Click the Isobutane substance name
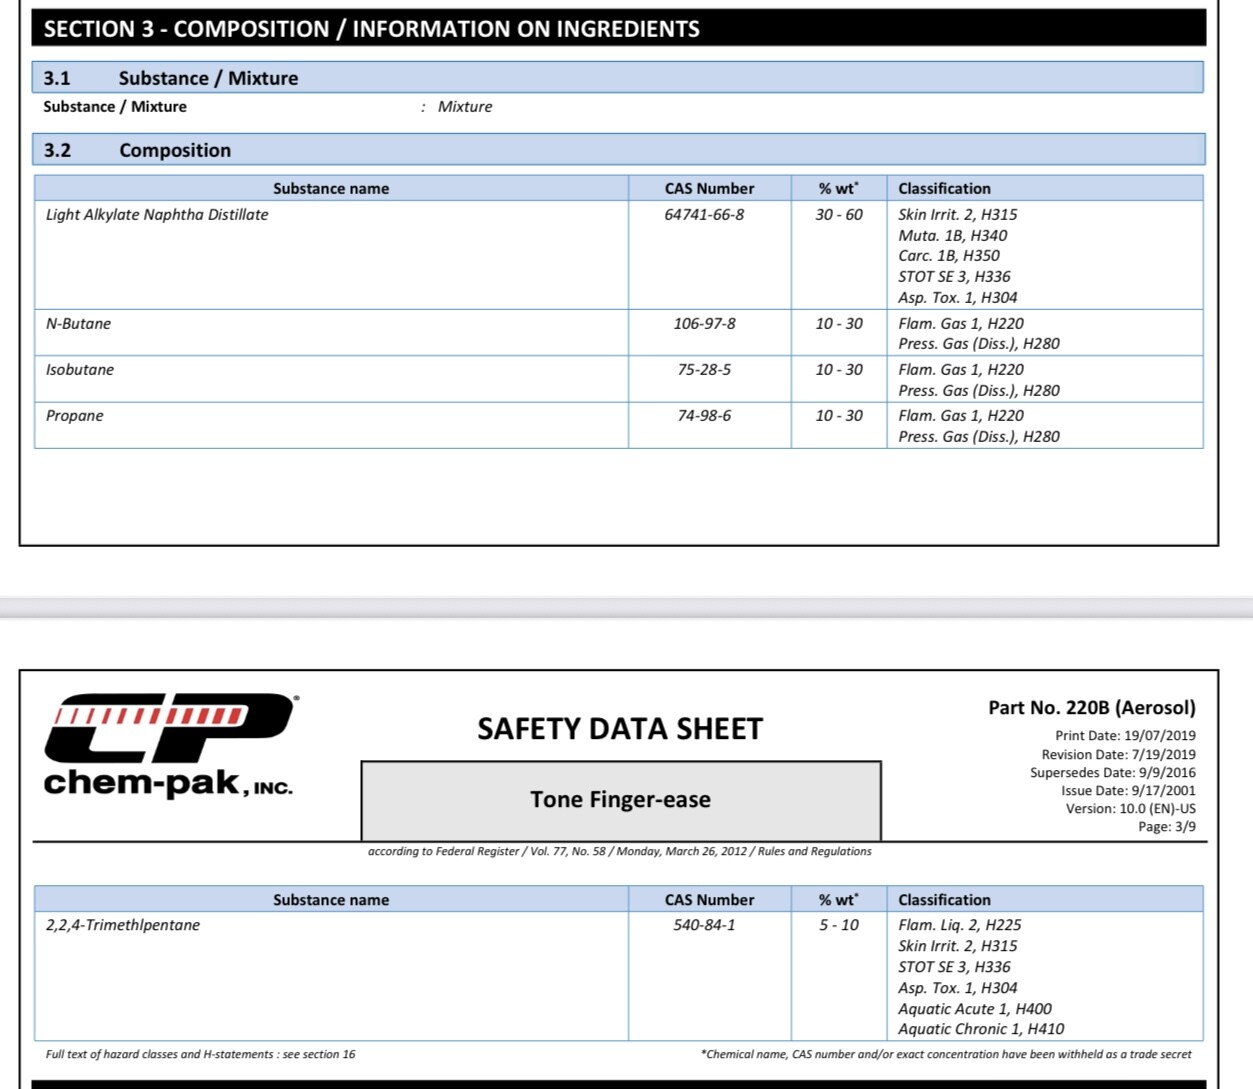The image size is (1253, 1089). pyautogui.click(x=80, y=370)
